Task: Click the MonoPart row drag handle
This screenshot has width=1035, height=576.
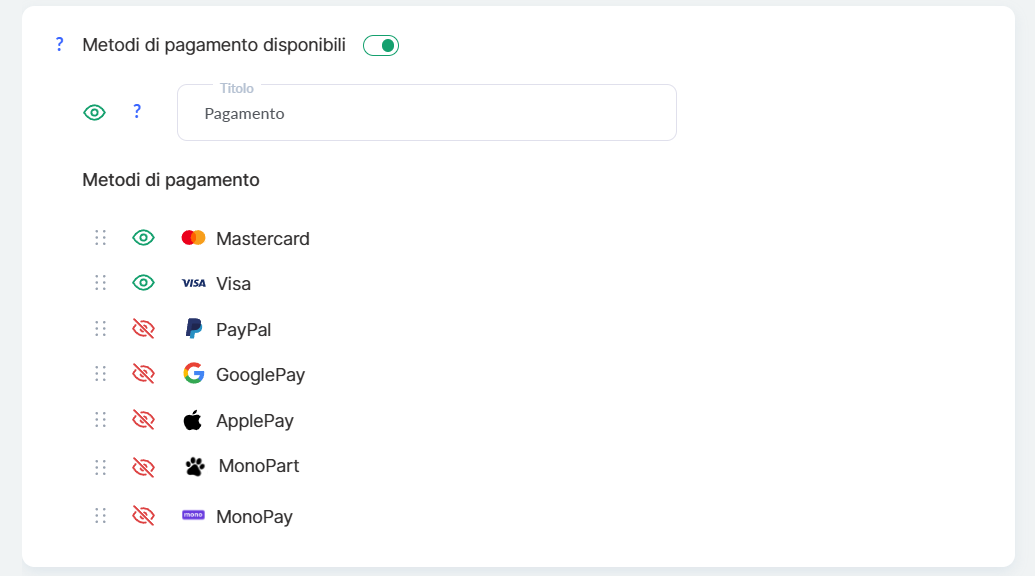Action: pyautogui.click(x=100, y=467)
